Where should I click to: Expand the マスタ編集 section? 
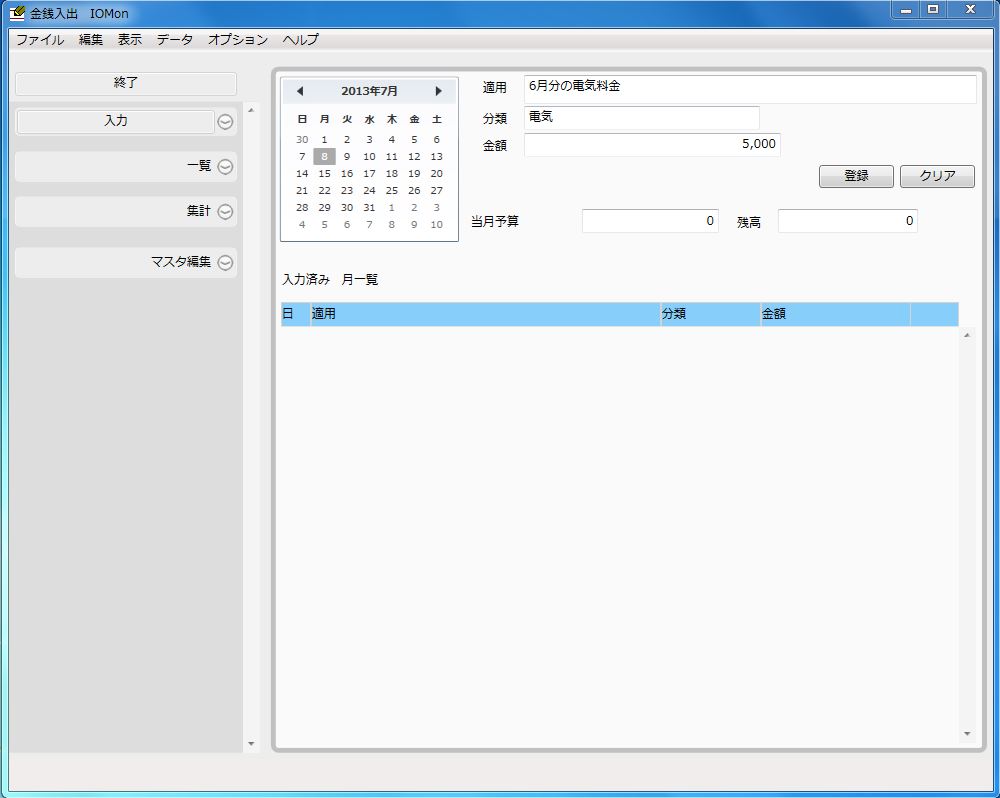(225, 262)
